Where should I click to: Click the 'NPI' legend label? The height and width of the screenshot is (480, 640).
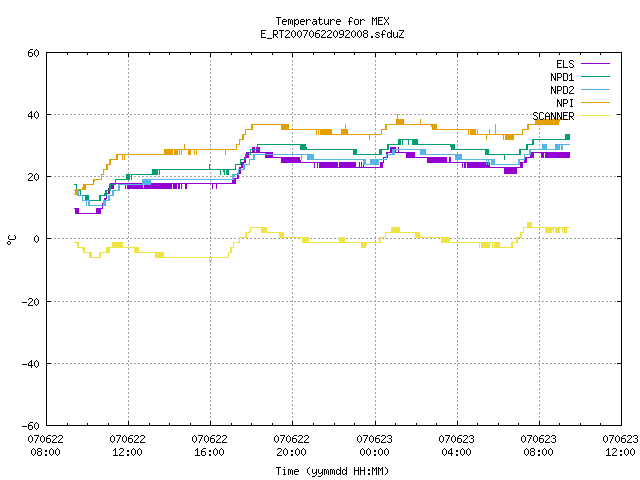[x=565, y=103]
